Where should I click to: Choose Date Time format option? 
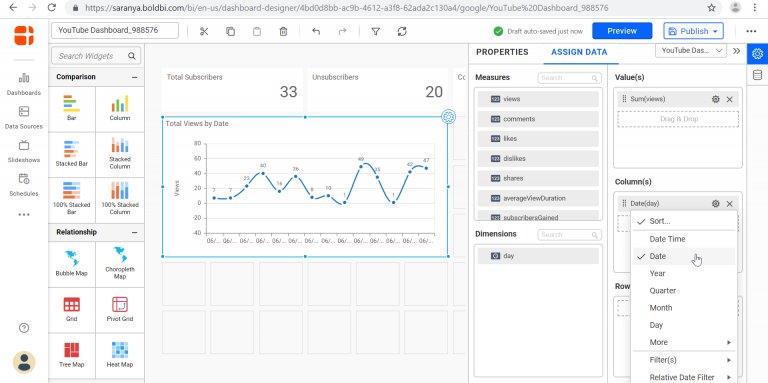click(685, 239)
